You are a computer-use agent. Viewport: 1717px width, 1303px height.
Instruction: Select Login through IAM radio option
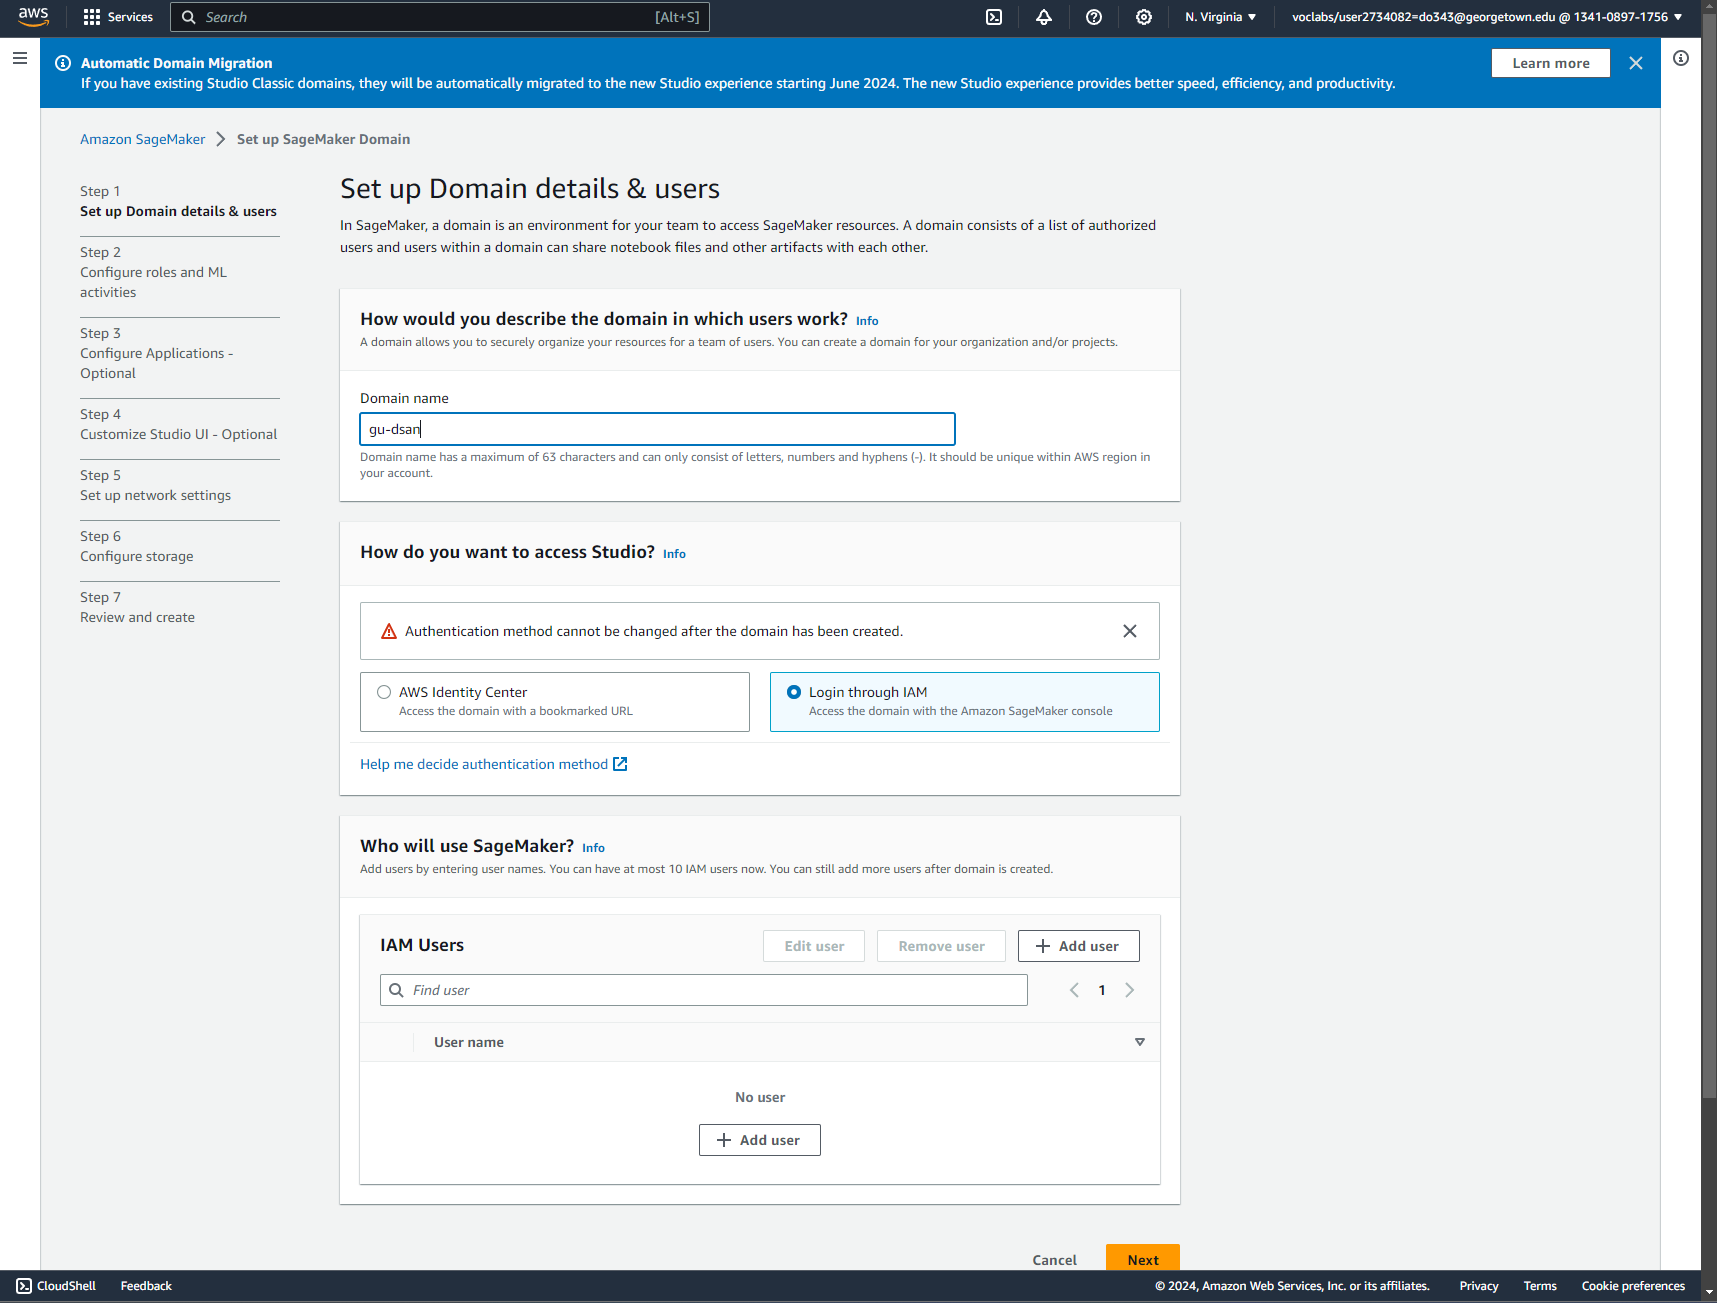(794, 692)
